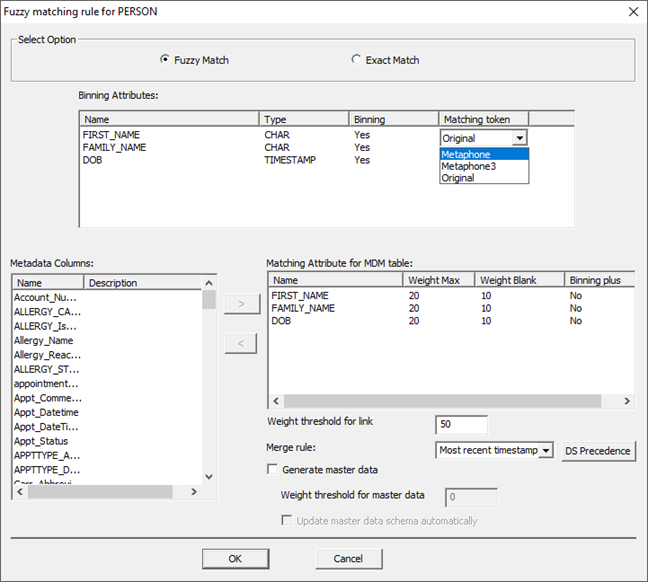Choose Metaphone from the dropdown list
The height and width of the screenshot is (582, 648).
[x=484, y=154]
